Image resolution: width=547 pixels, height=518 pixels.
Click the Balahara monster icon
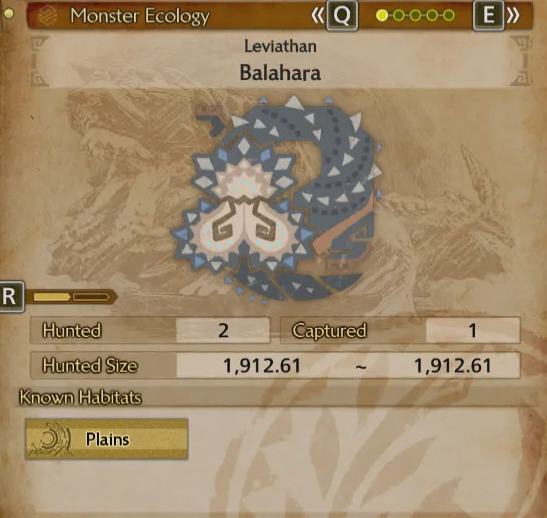tap(276, 199)
